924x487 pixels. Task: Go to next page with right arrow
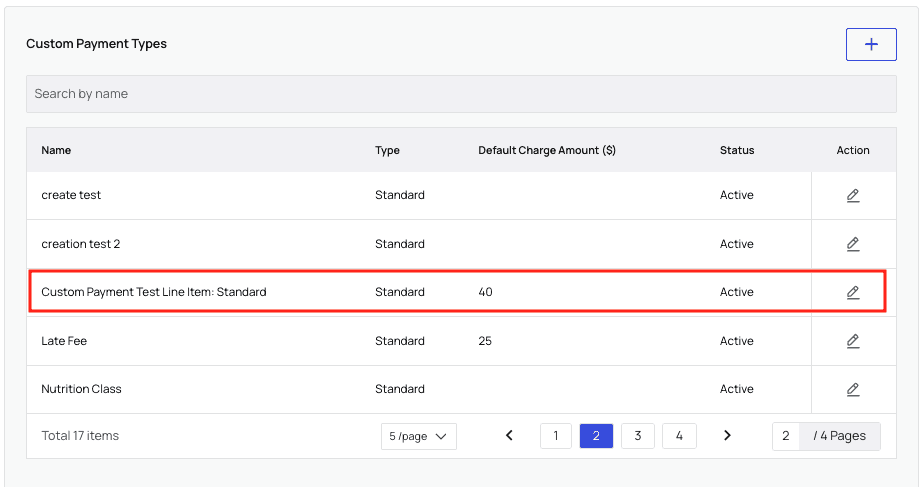point(727,436)
